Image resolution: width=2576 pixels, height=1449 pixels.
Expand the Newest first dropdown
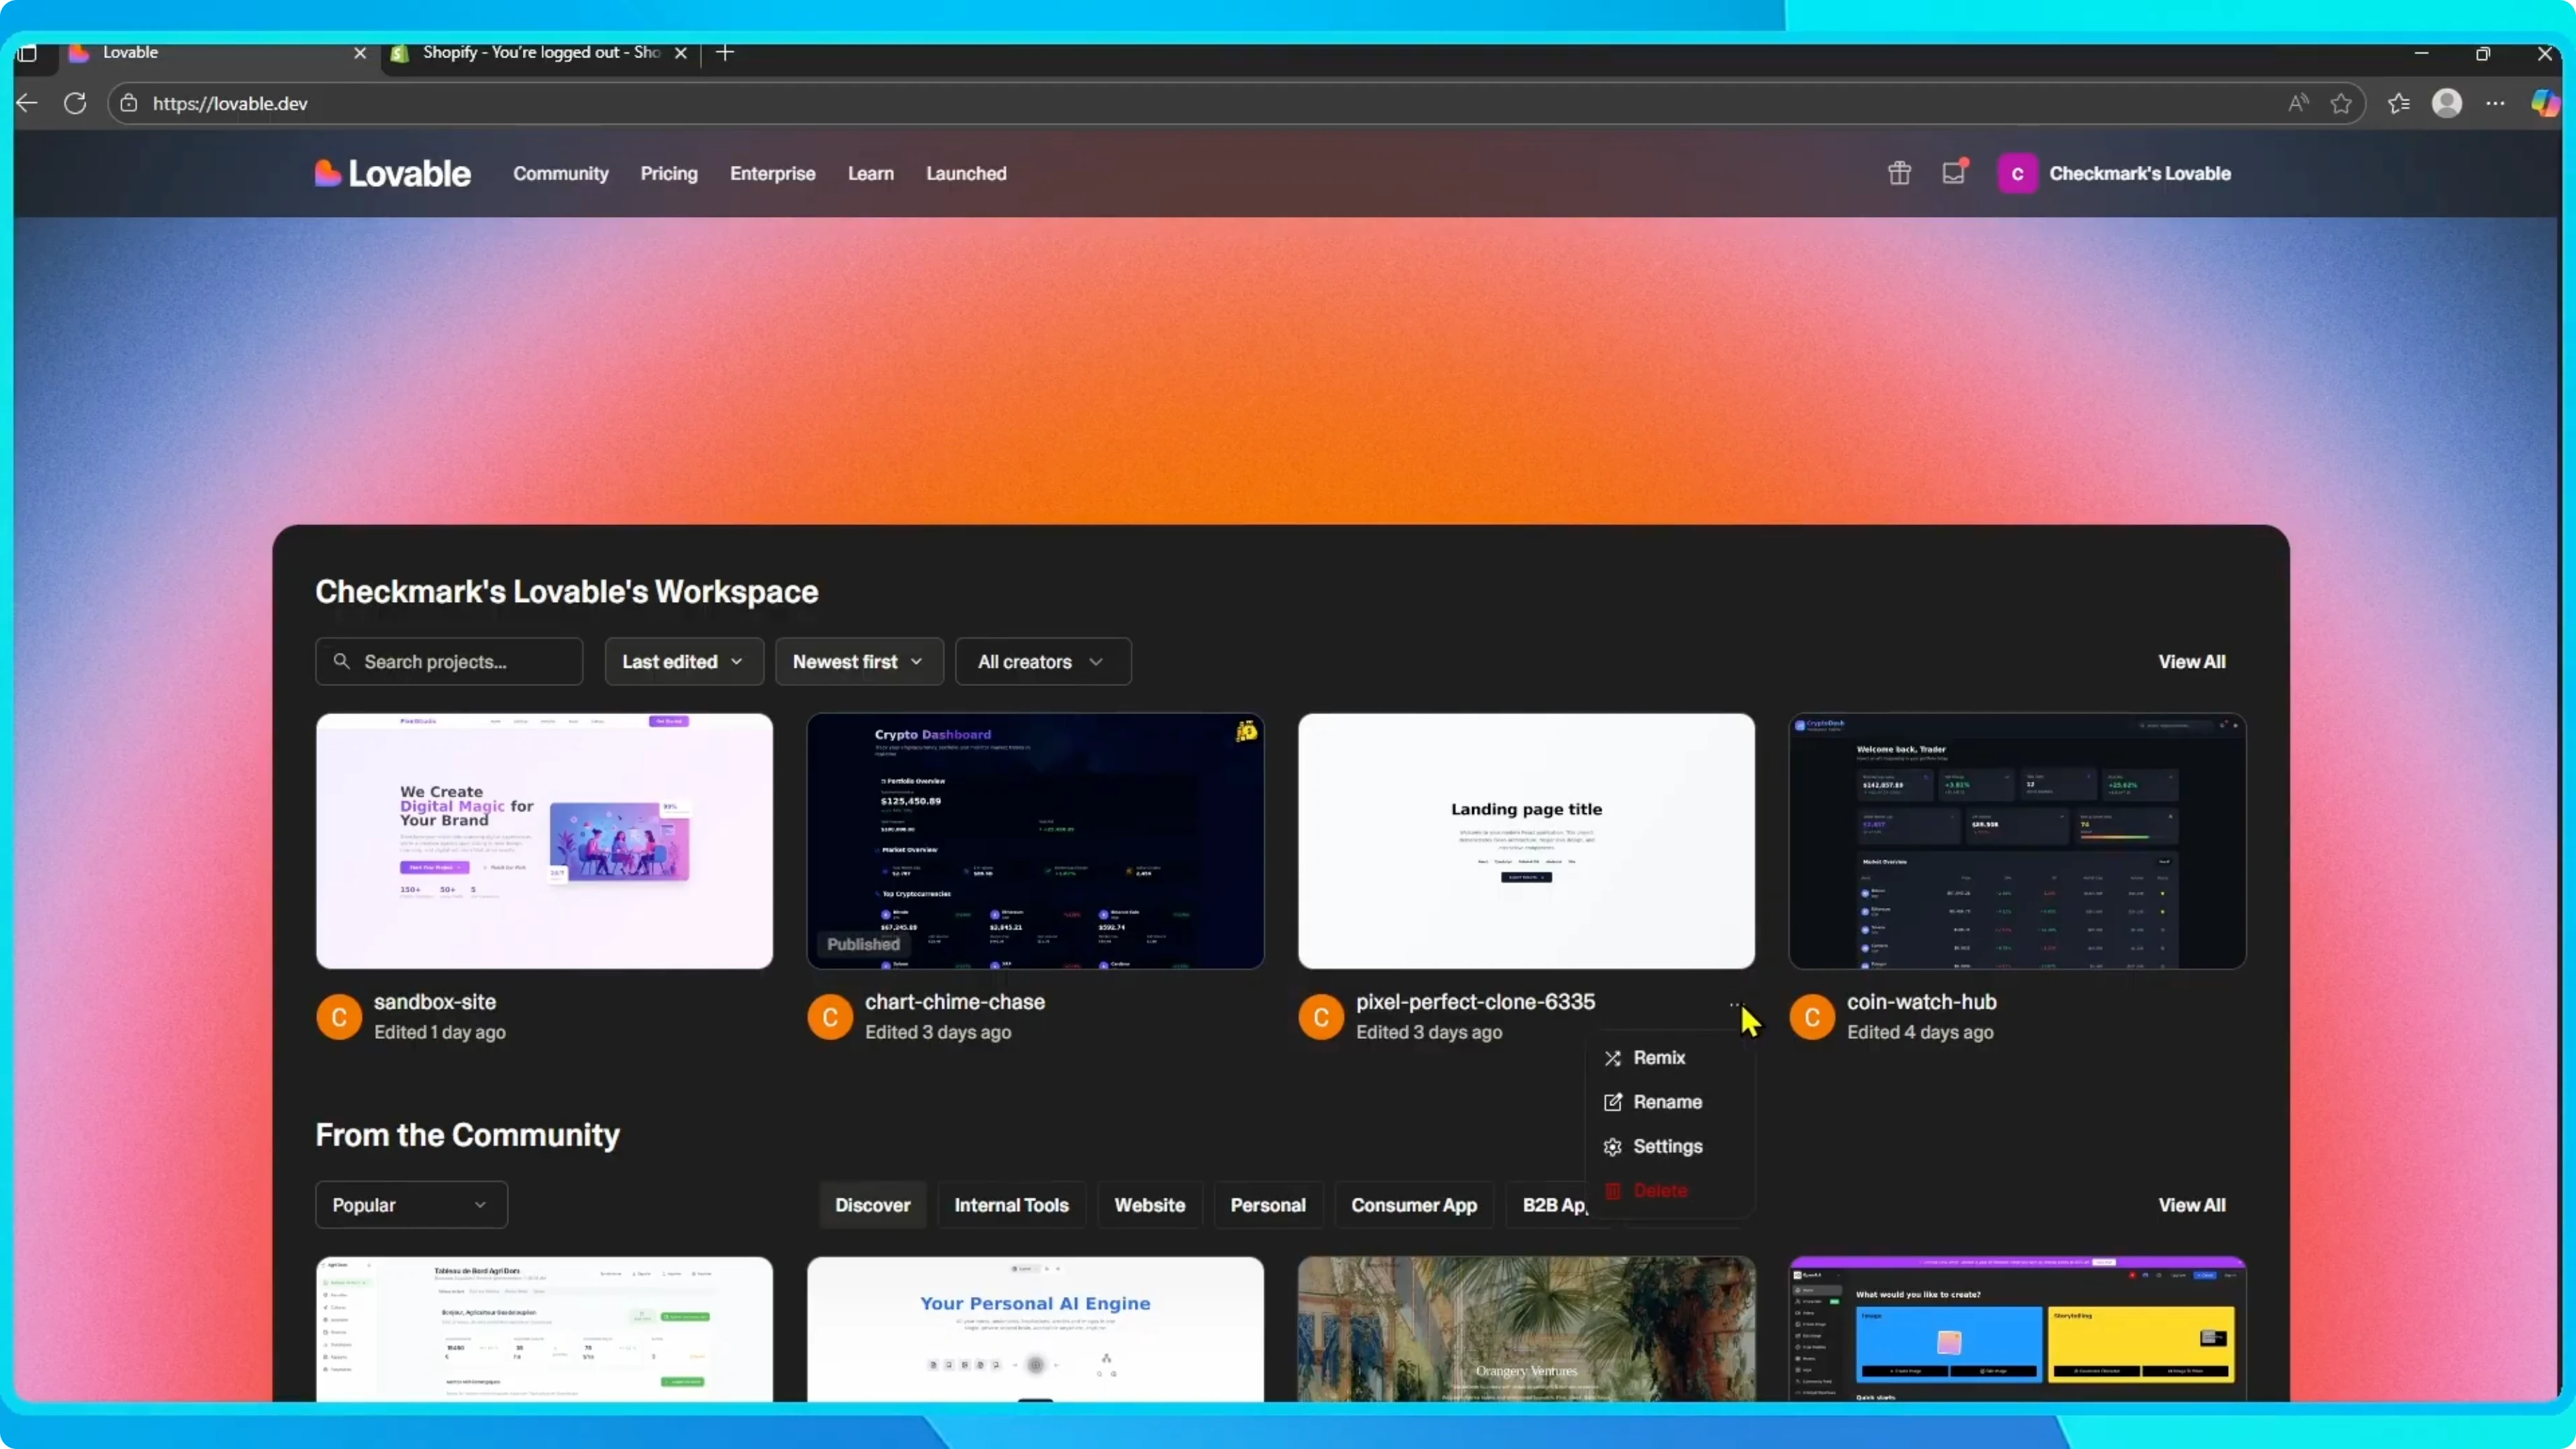[x=859, y=662]
